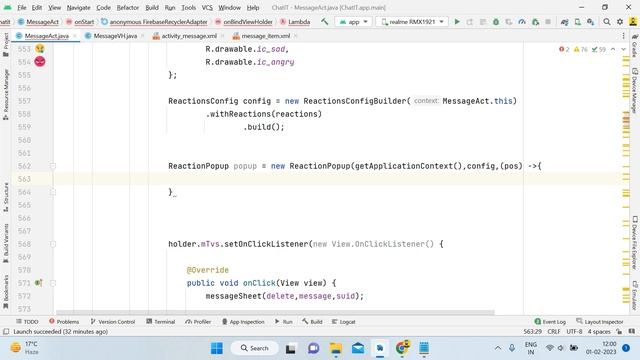Click the Windows Start button
The image size is (640, 360).
(217, 348)
